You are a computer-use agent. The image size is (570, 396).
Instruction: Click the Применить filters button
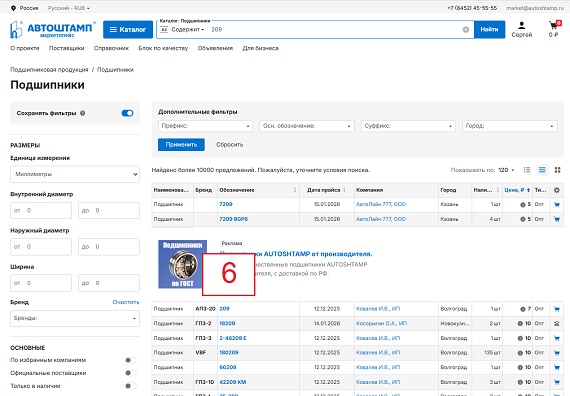coord(181,144)
